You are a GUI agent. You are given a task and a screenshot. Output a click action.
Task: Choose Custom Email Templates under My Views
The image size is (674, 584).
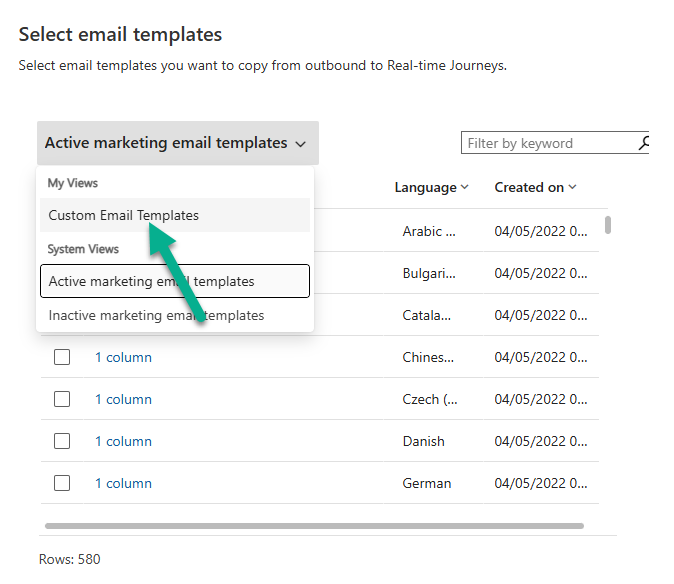[123, 215]
